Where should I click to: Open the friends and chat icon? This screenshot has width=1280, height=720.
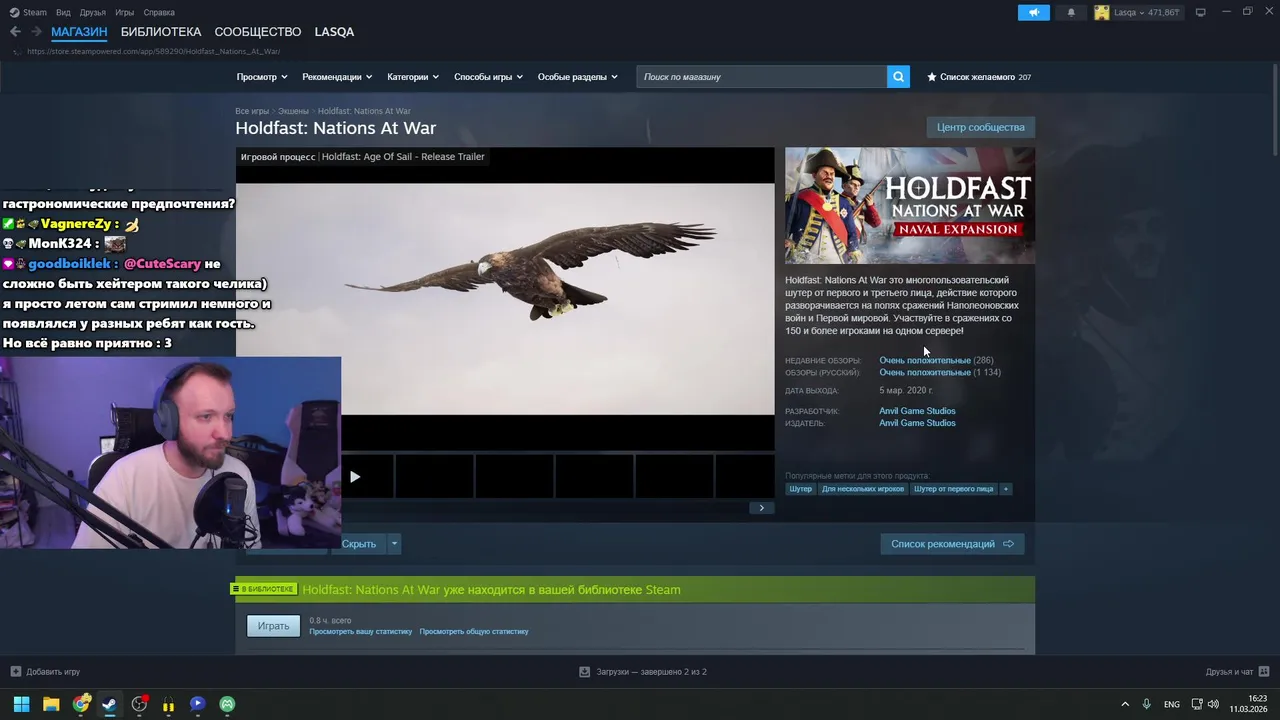(x=1264, y=671)
